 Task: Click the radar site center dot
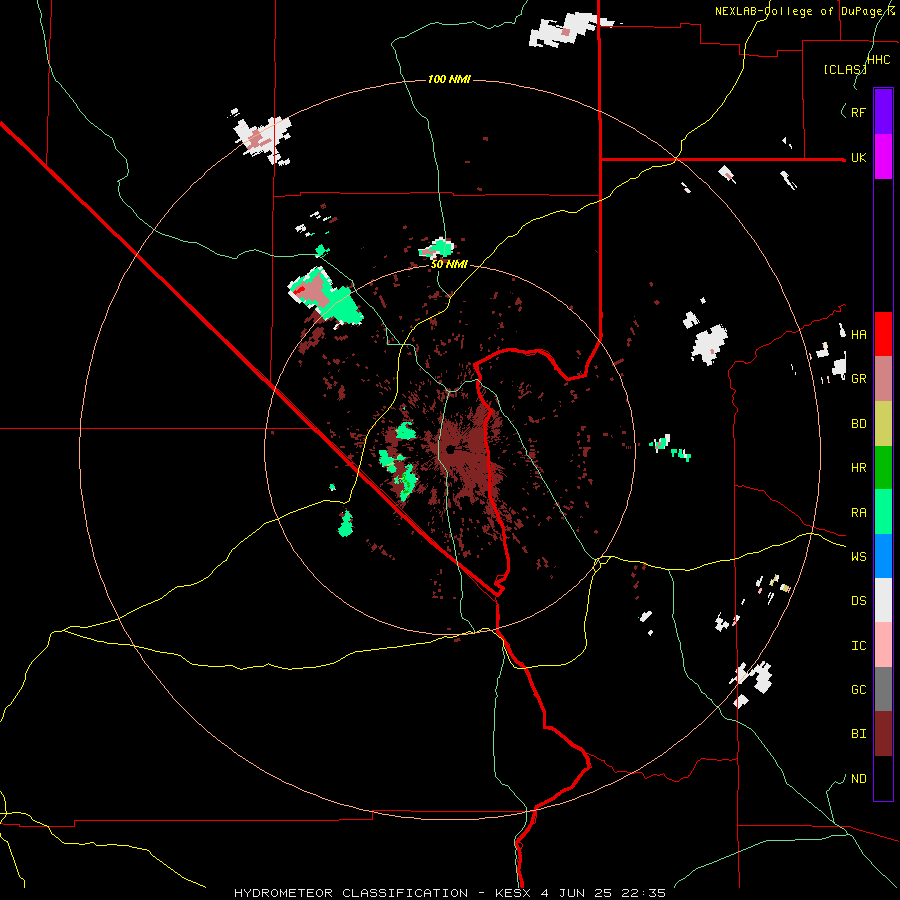coord(451,449)
